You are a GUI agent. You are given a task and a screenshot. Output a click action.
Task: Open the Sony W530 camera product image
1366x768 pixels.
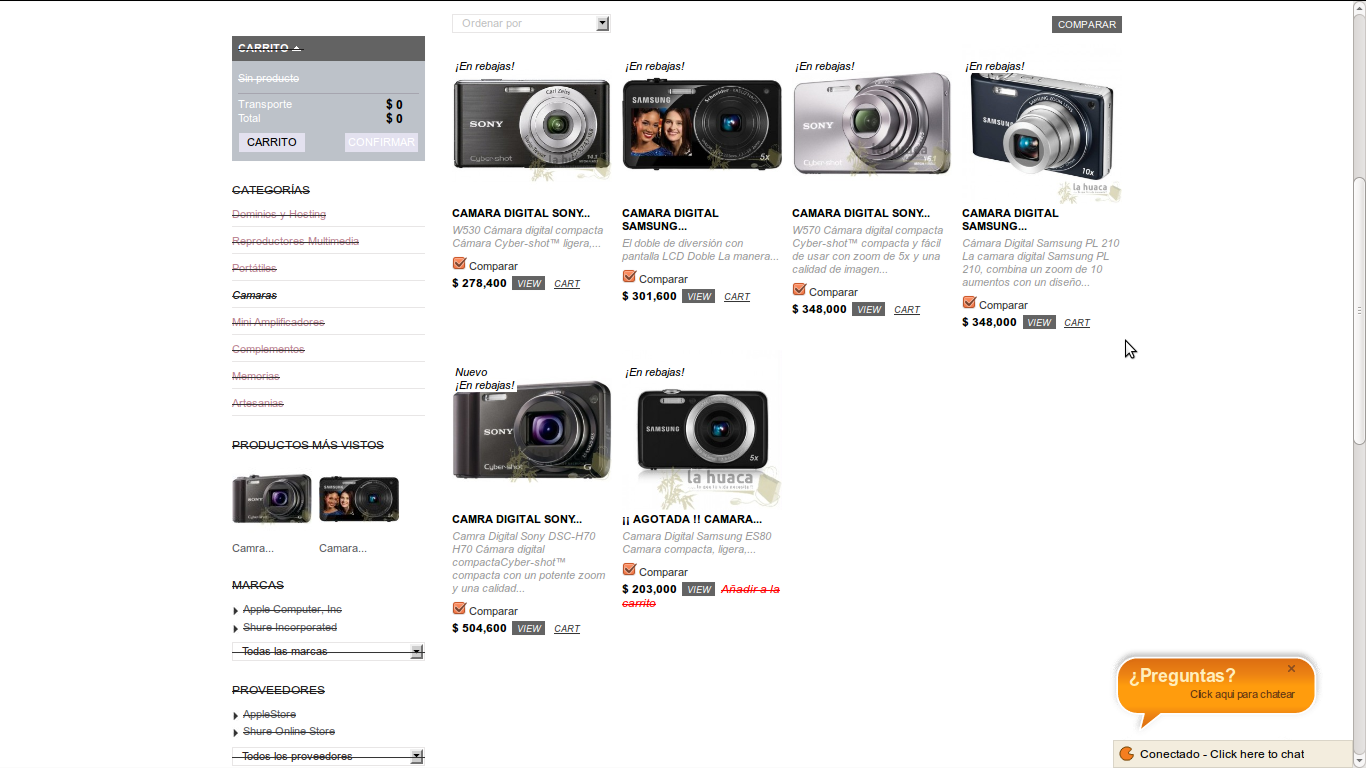point(531,125)
